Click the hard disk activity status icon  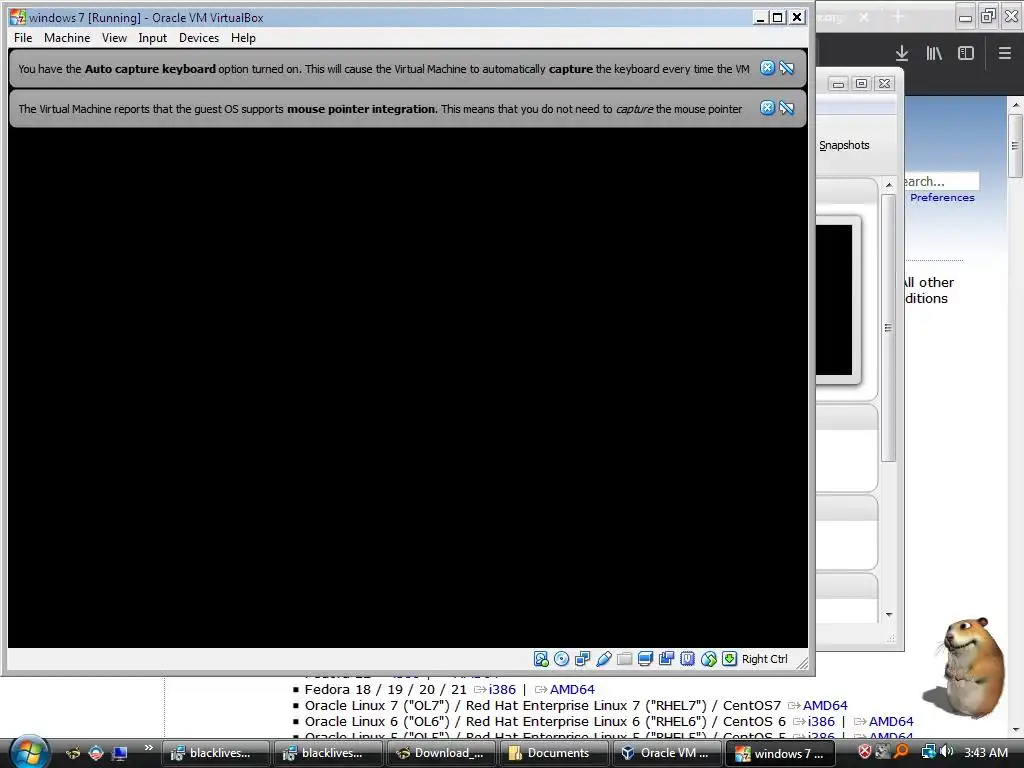(541, 659)
